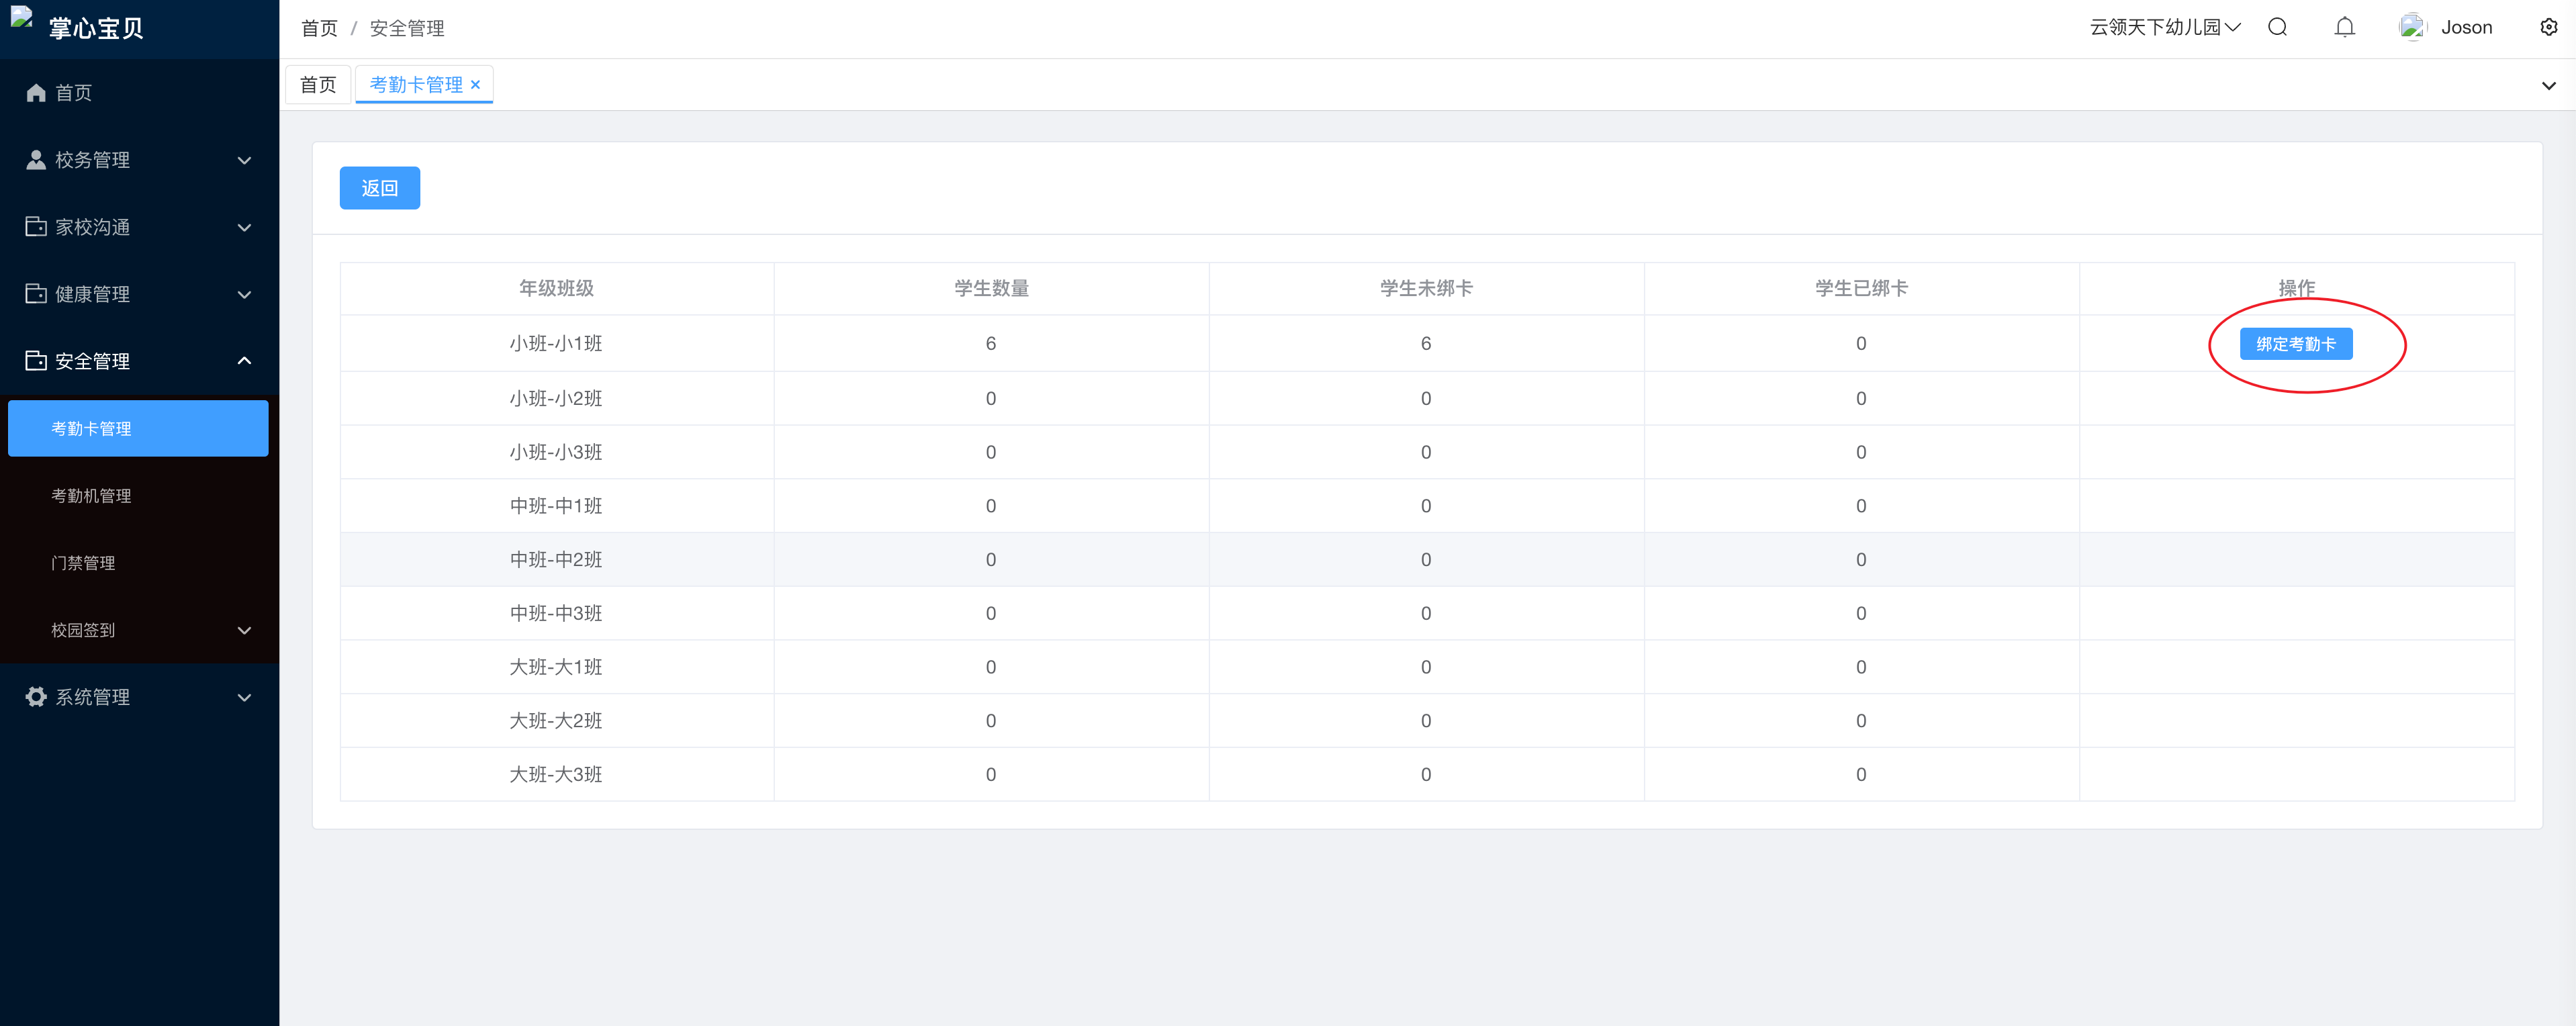Open notifications bell icon
The width and height of the screenshot is (2576, 1026).
pos(2345,27)
